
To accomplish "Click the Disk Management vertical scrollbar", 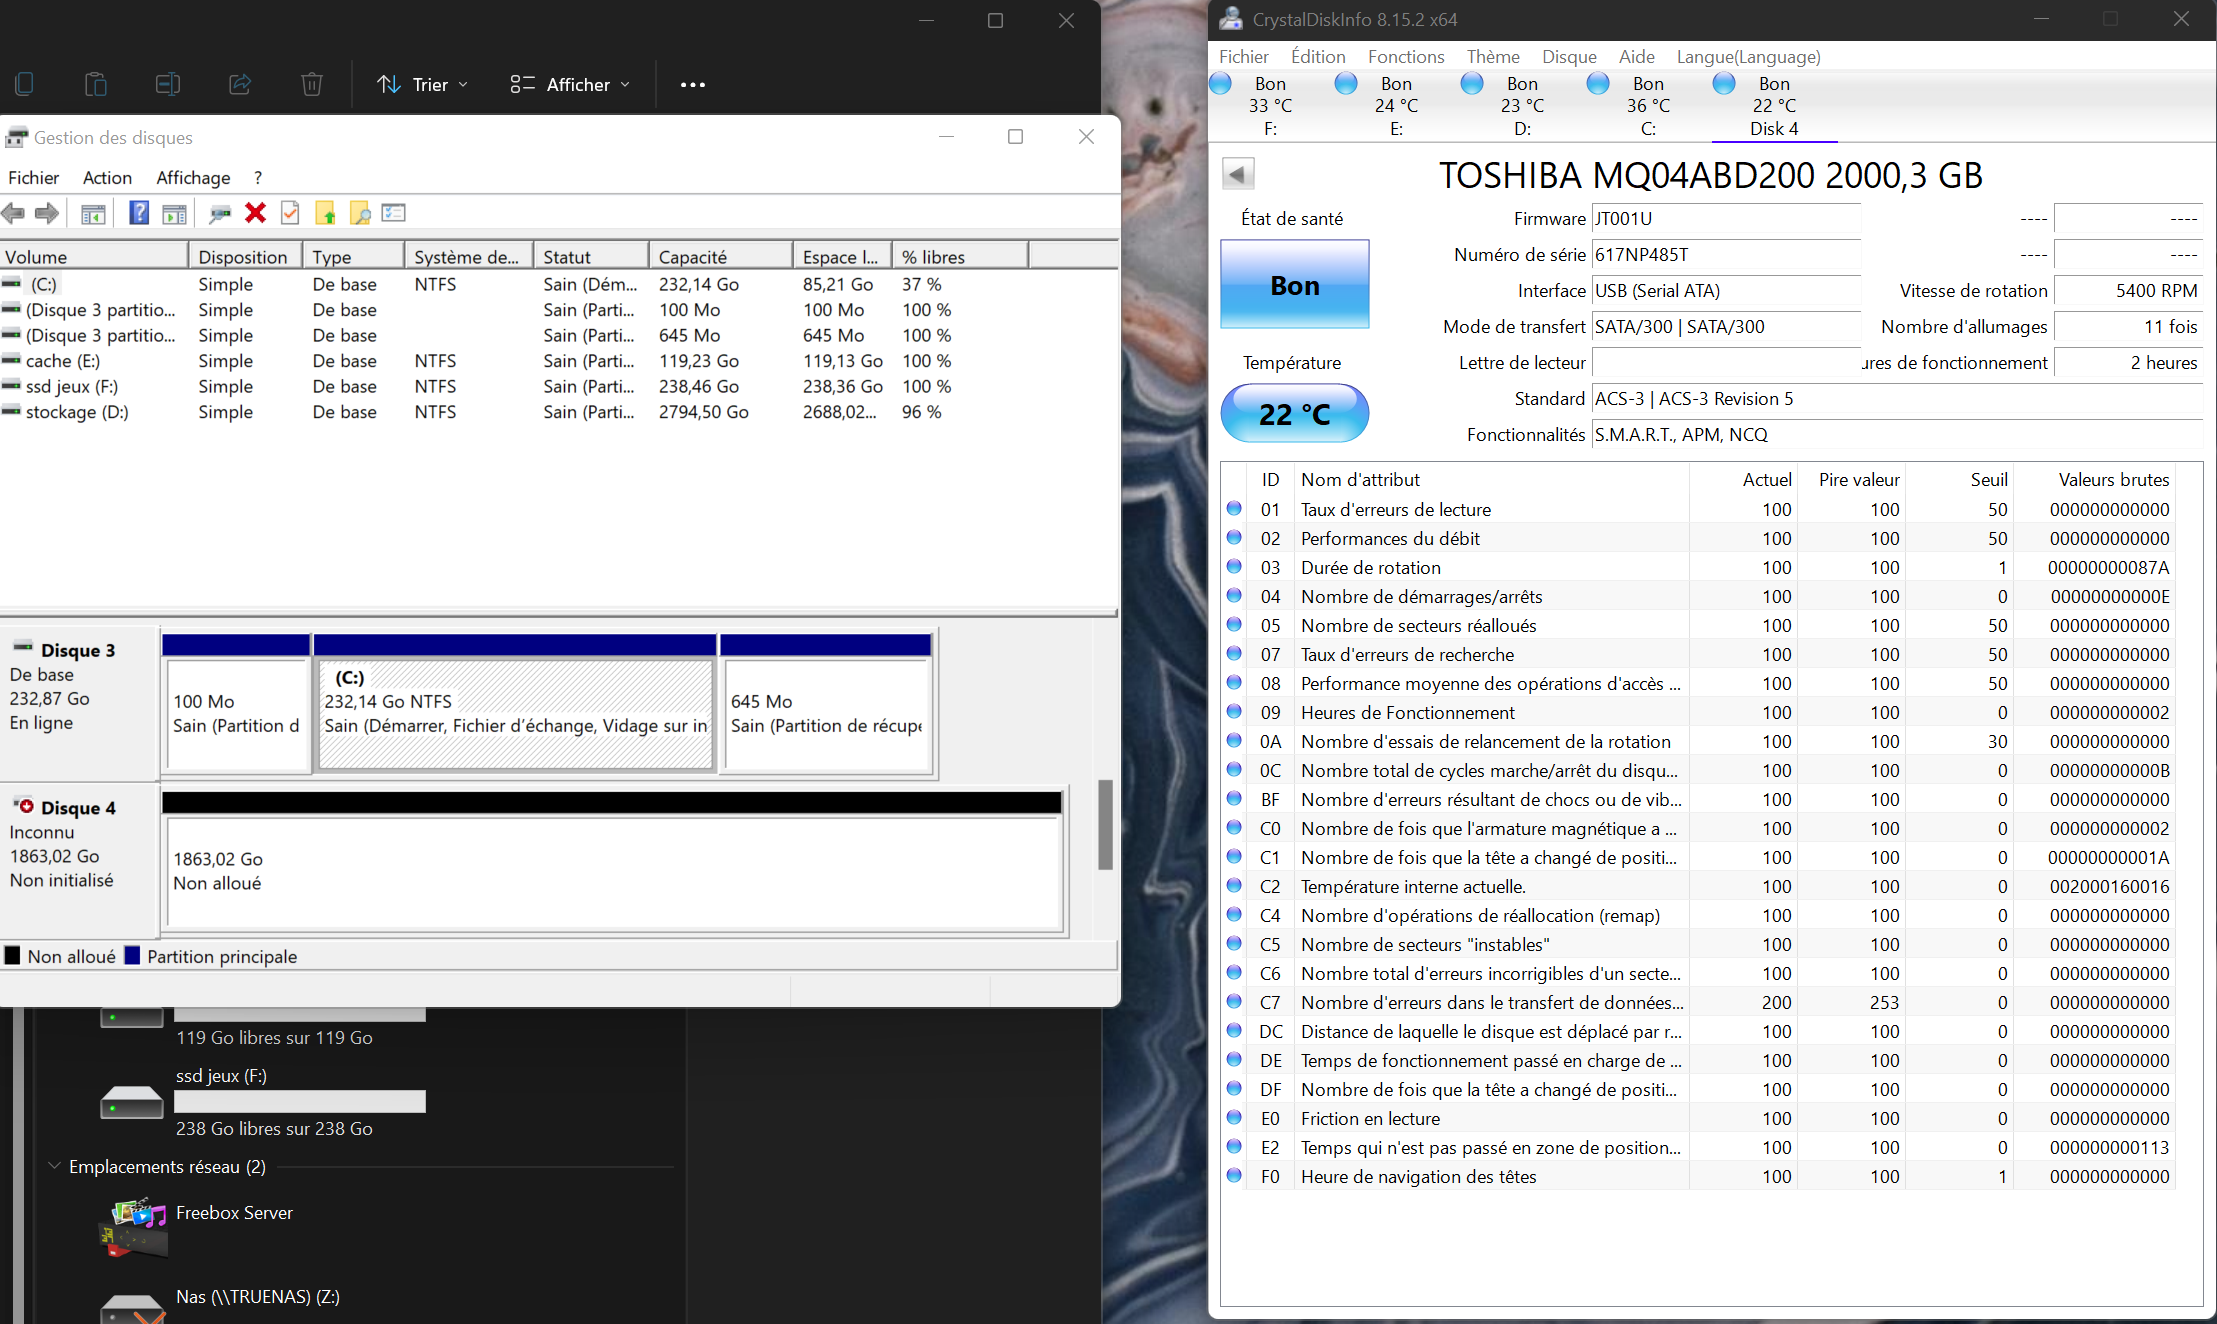I will pos(1105,826).
